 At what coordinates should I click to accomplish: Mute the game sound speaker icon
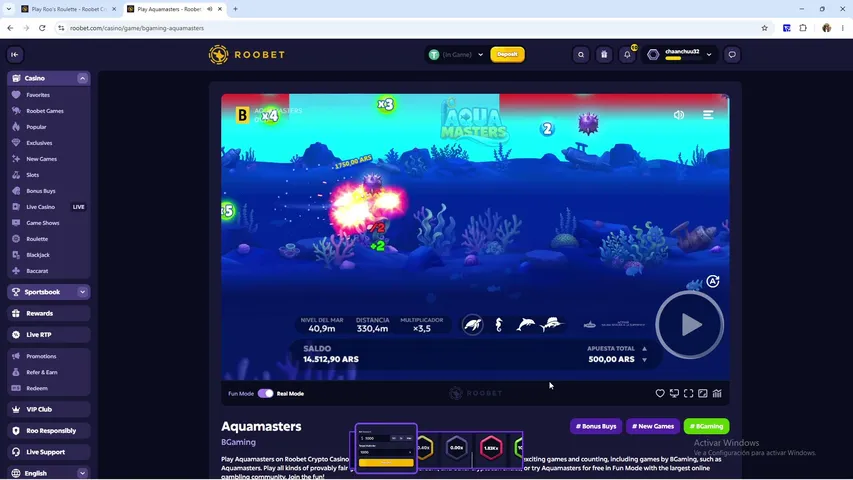[679, 115]
